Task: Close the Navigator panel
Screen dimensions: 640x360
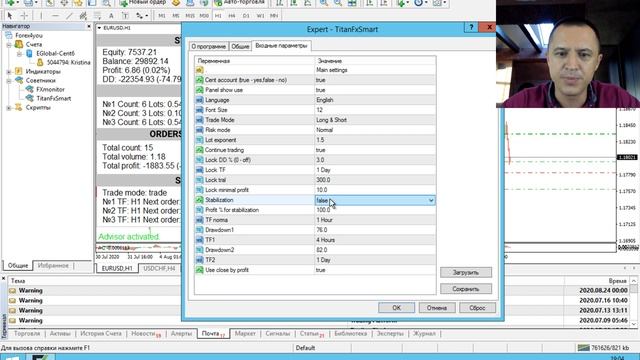Action: (89, 26)
